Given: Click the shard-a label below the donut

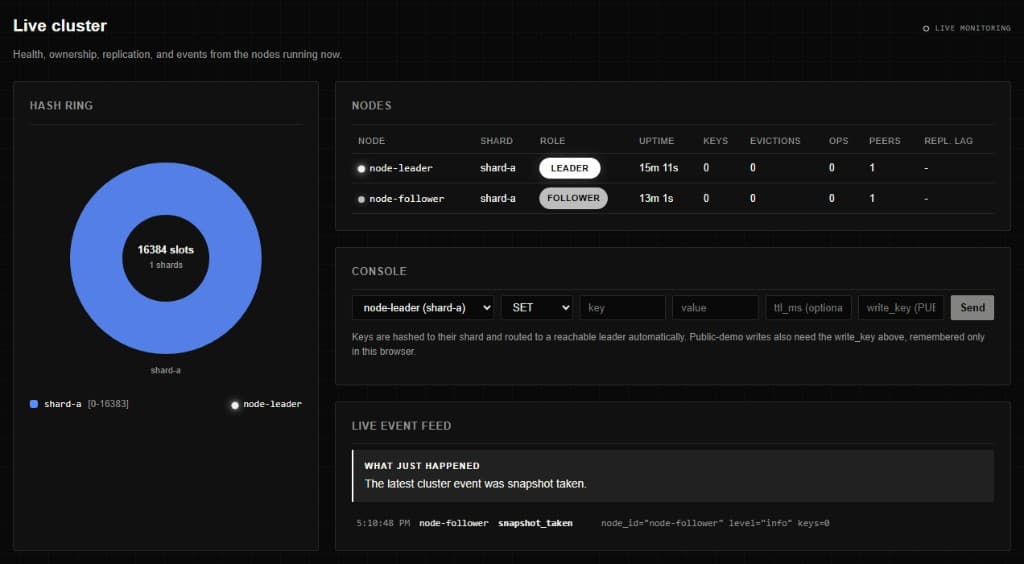Looking at the screenshot, I should [166, 370].
